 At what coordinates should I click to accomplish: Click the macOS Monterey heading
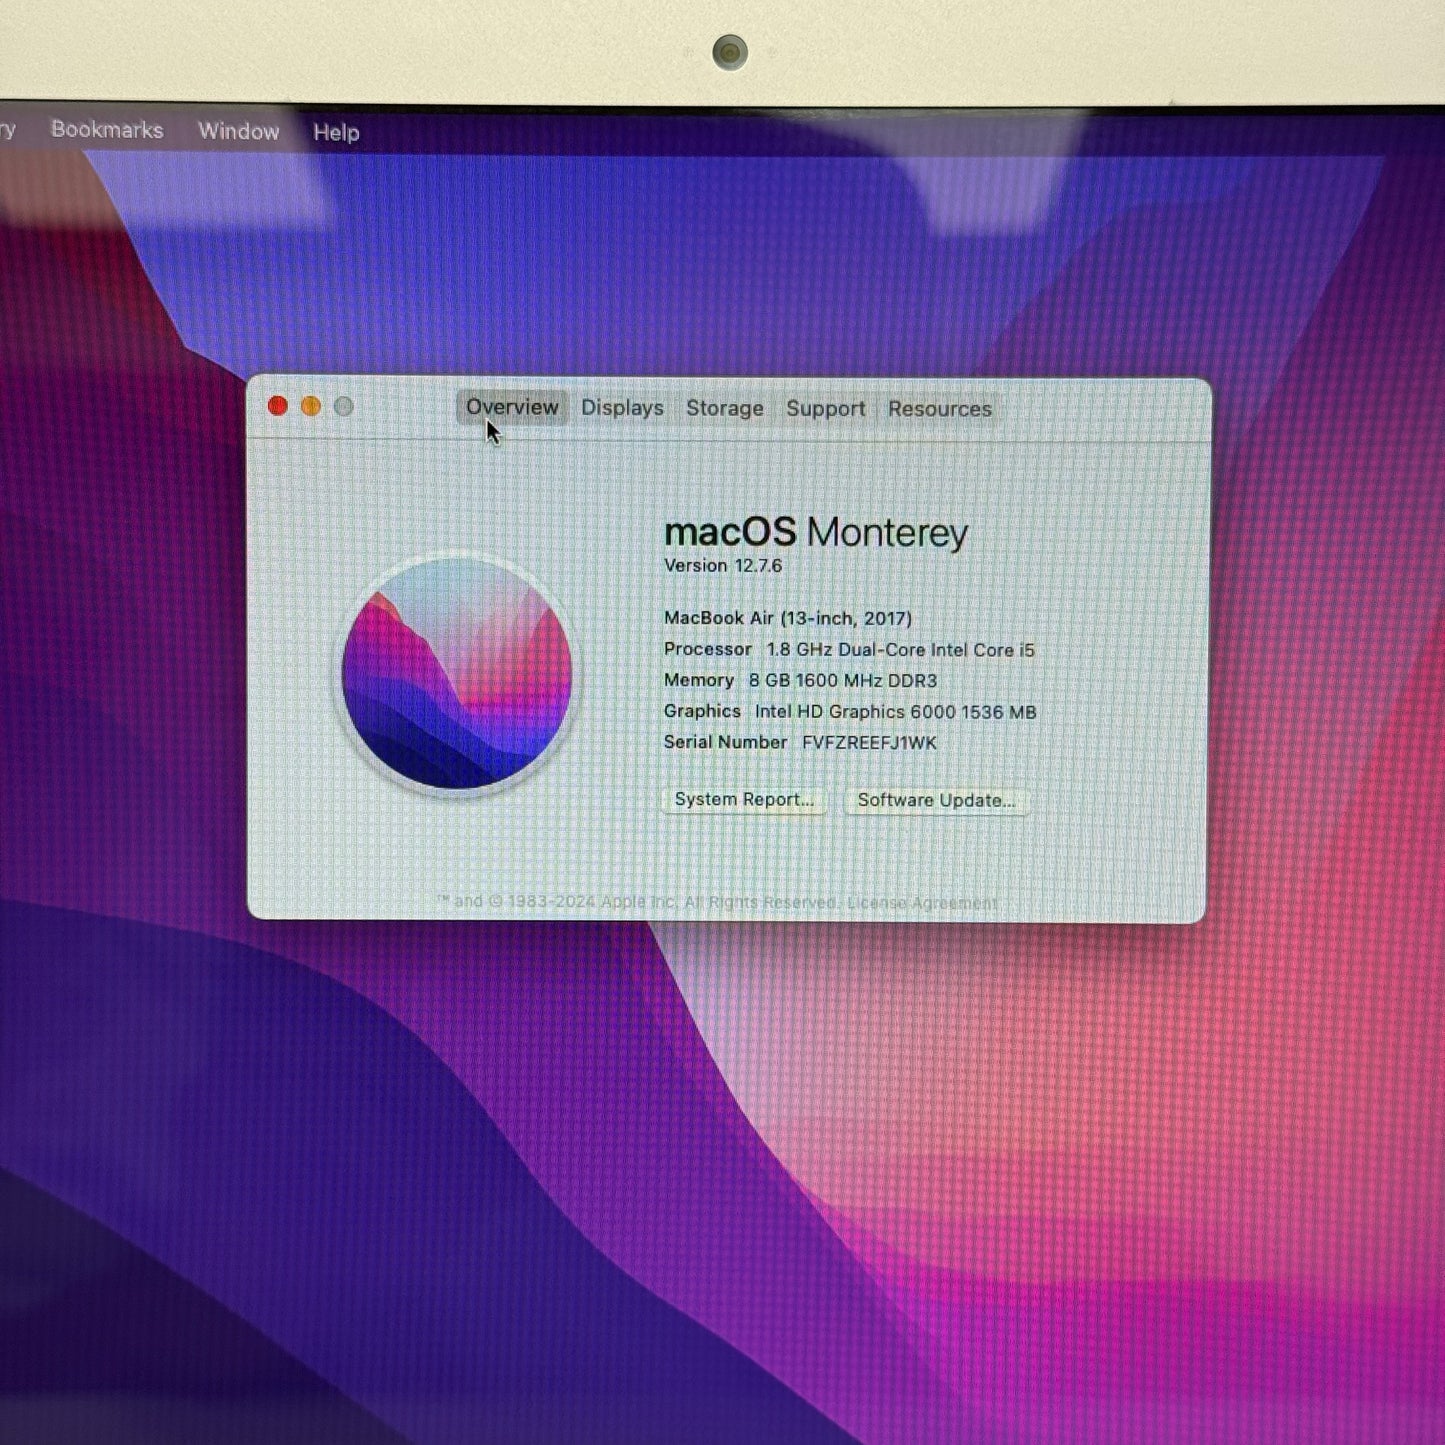(x=816, y=532)
